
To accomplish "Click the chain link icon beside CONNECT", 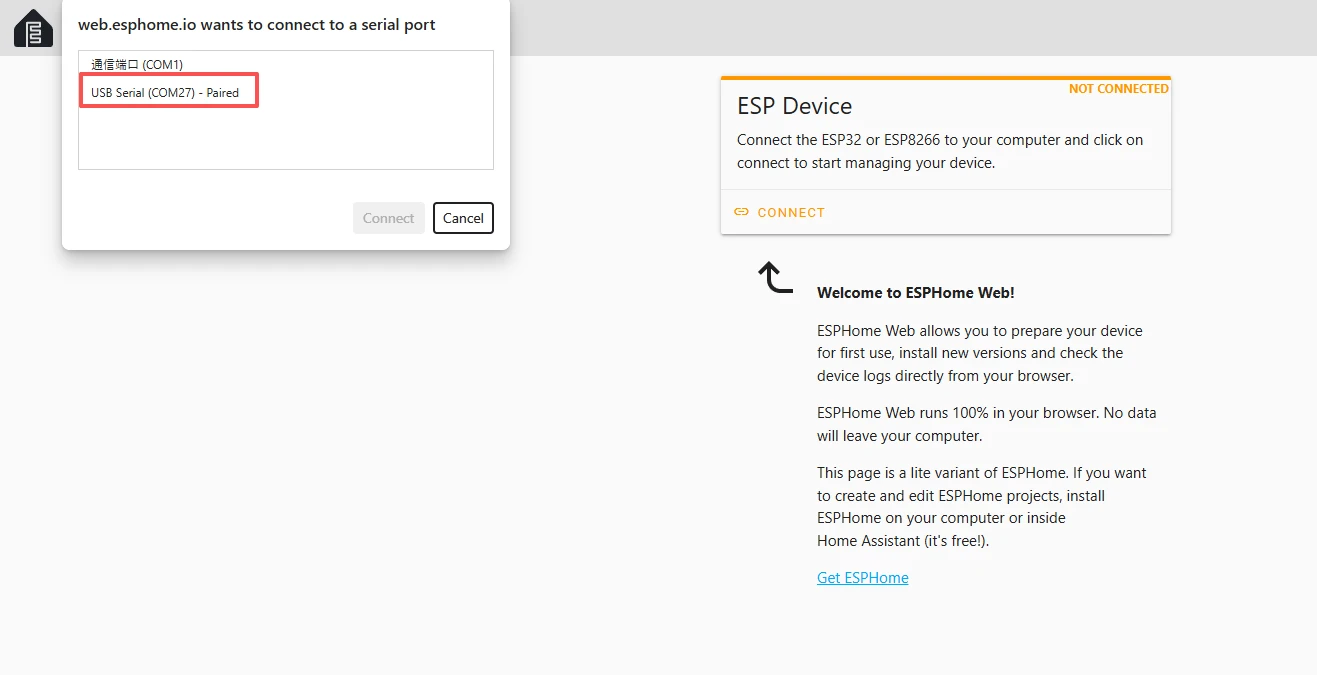I will [741, 212].
